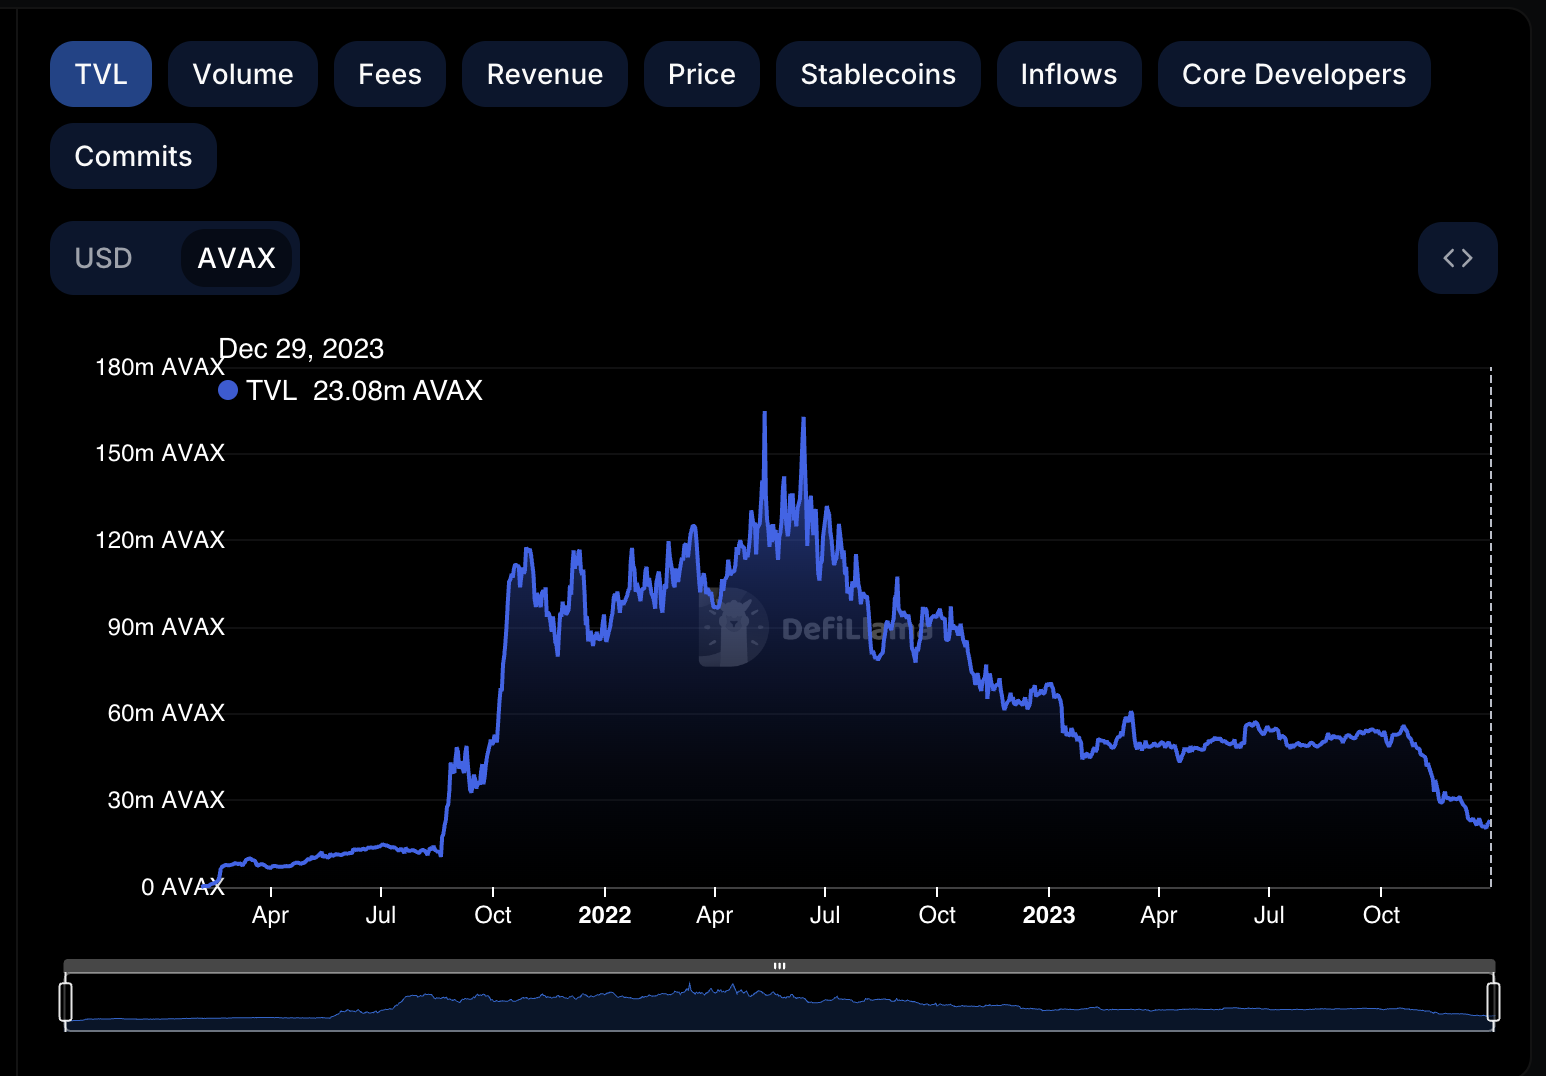Enable Inflows on the chart

click(x=1069, y=74)
